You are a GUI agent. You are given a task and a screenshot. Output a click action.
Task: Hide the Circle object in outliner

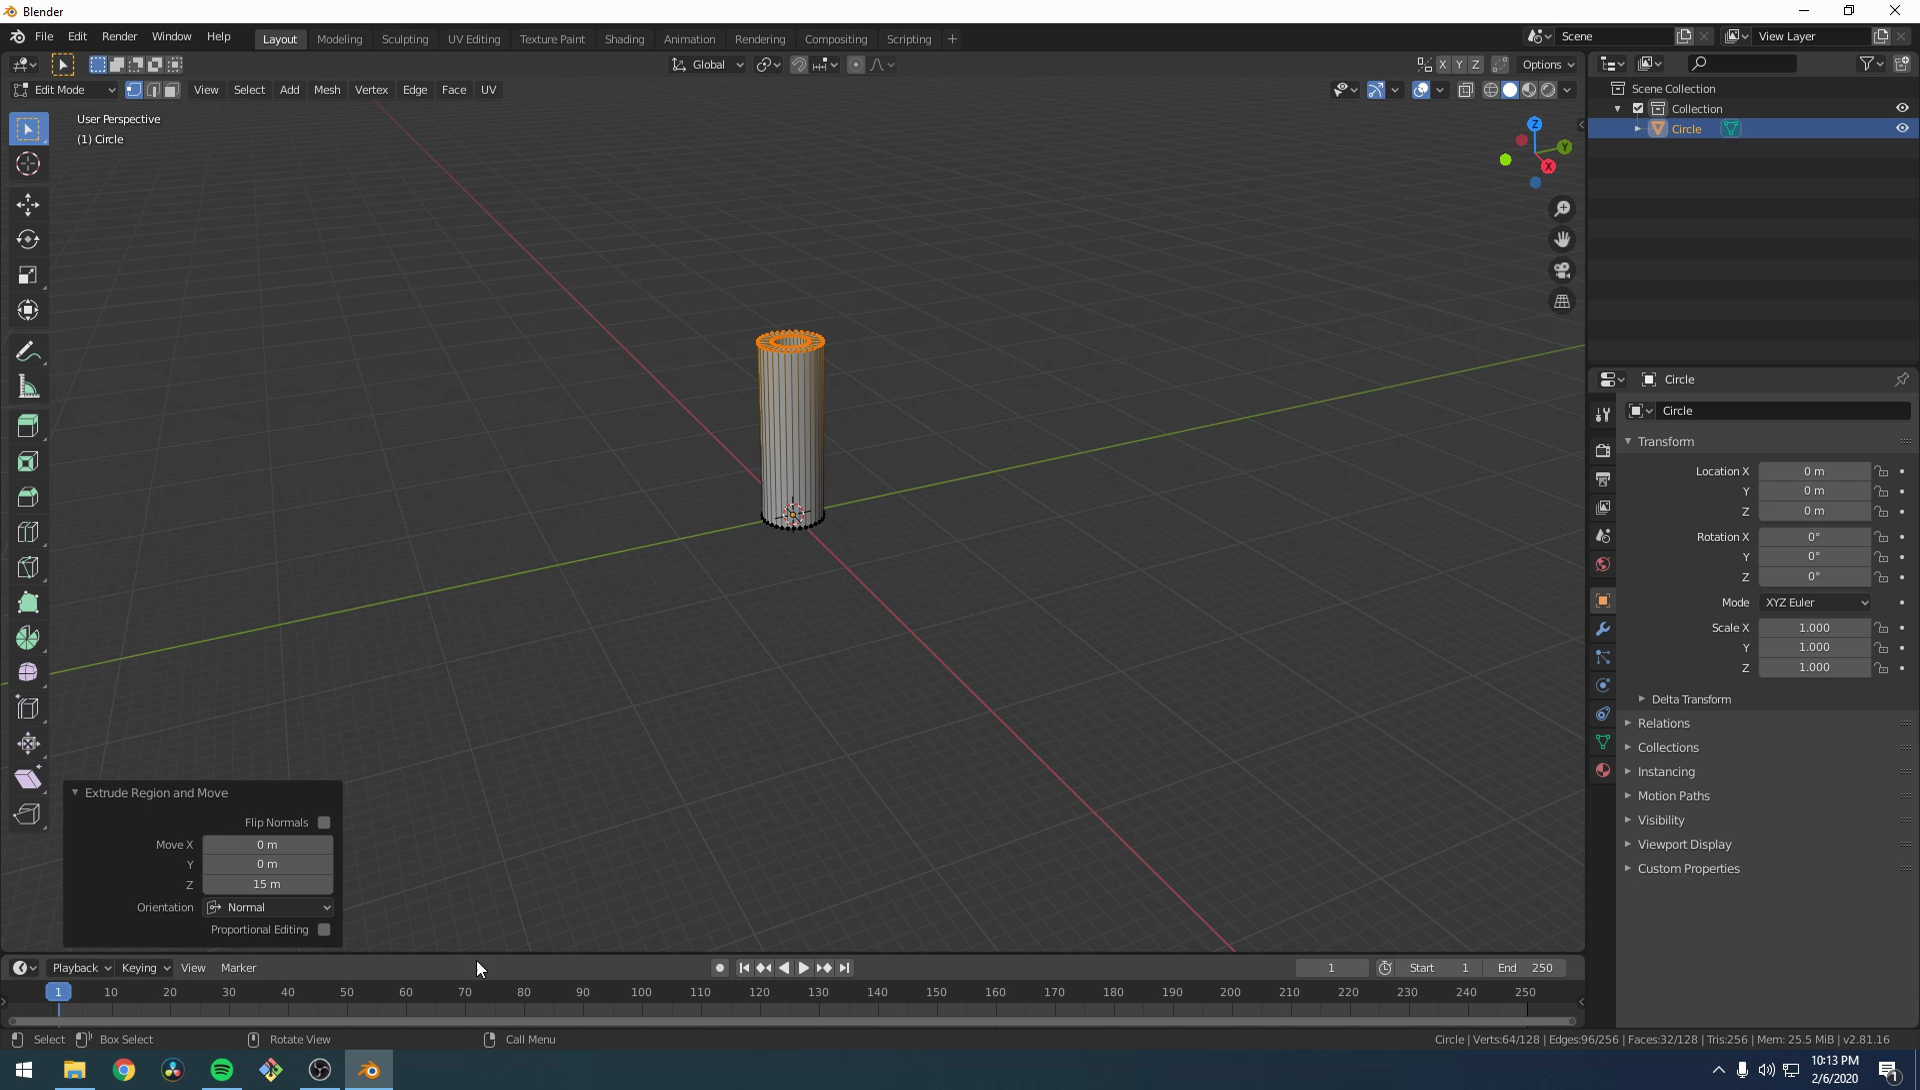pyautogui.click(x=1902, y=128)
